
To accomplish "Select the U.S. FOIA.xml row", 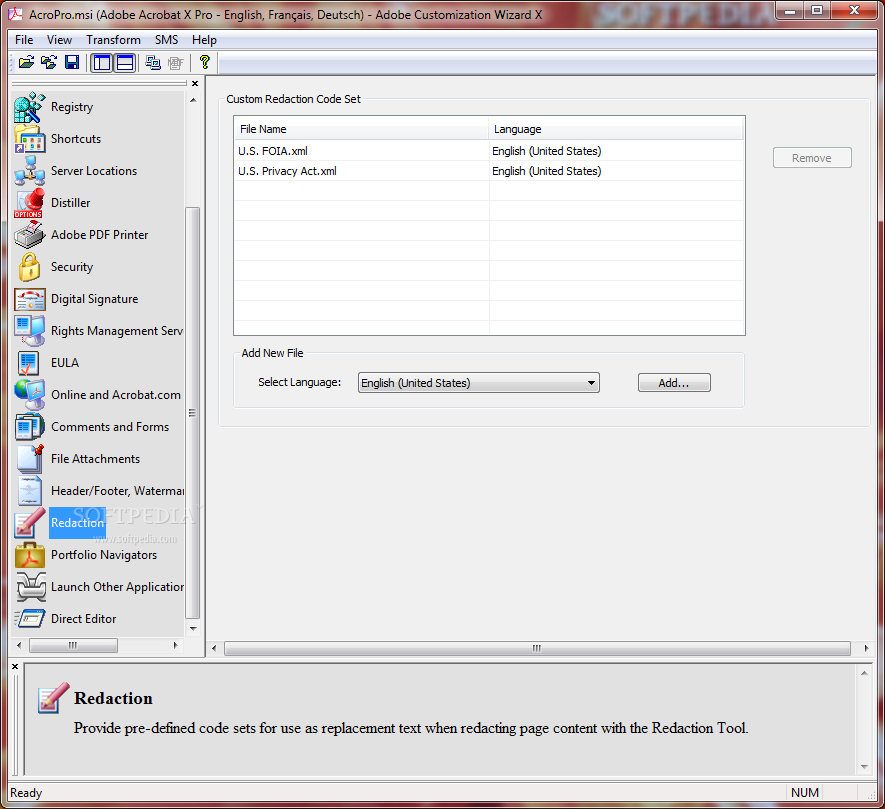I will [489, 151].
